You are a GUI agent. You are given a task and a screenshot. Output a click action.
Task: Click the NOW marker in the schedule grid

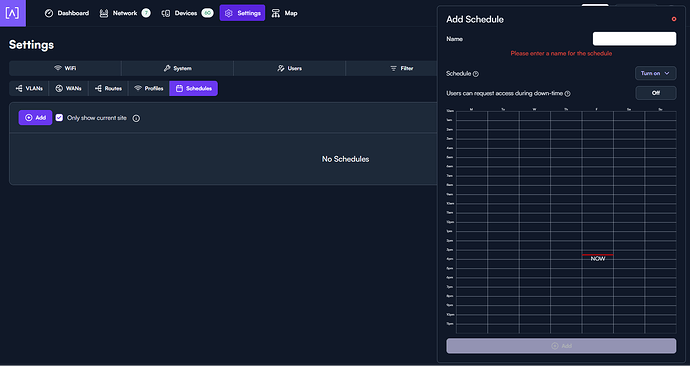click(x=598, y=258)
